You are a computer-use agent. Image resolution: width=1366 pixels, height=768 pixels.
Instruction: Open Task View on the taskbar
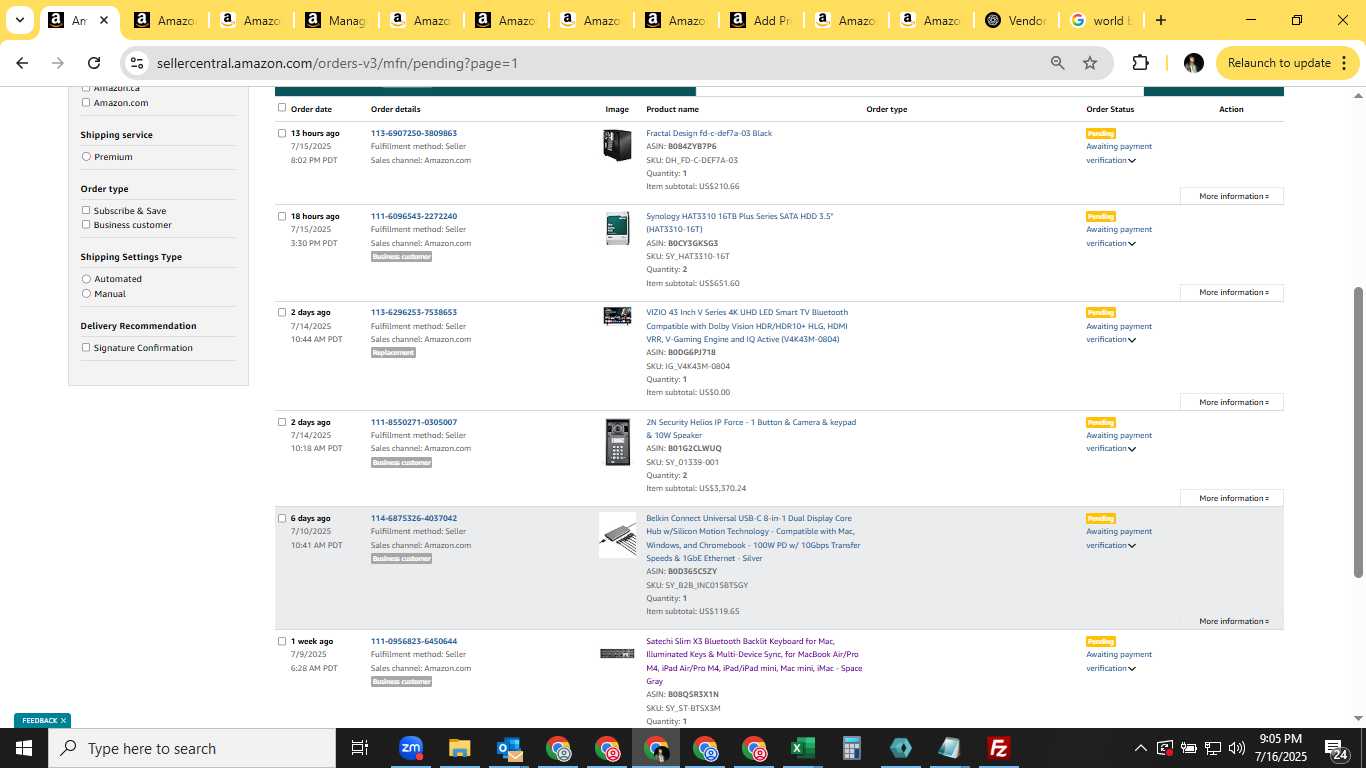[360, 748]
